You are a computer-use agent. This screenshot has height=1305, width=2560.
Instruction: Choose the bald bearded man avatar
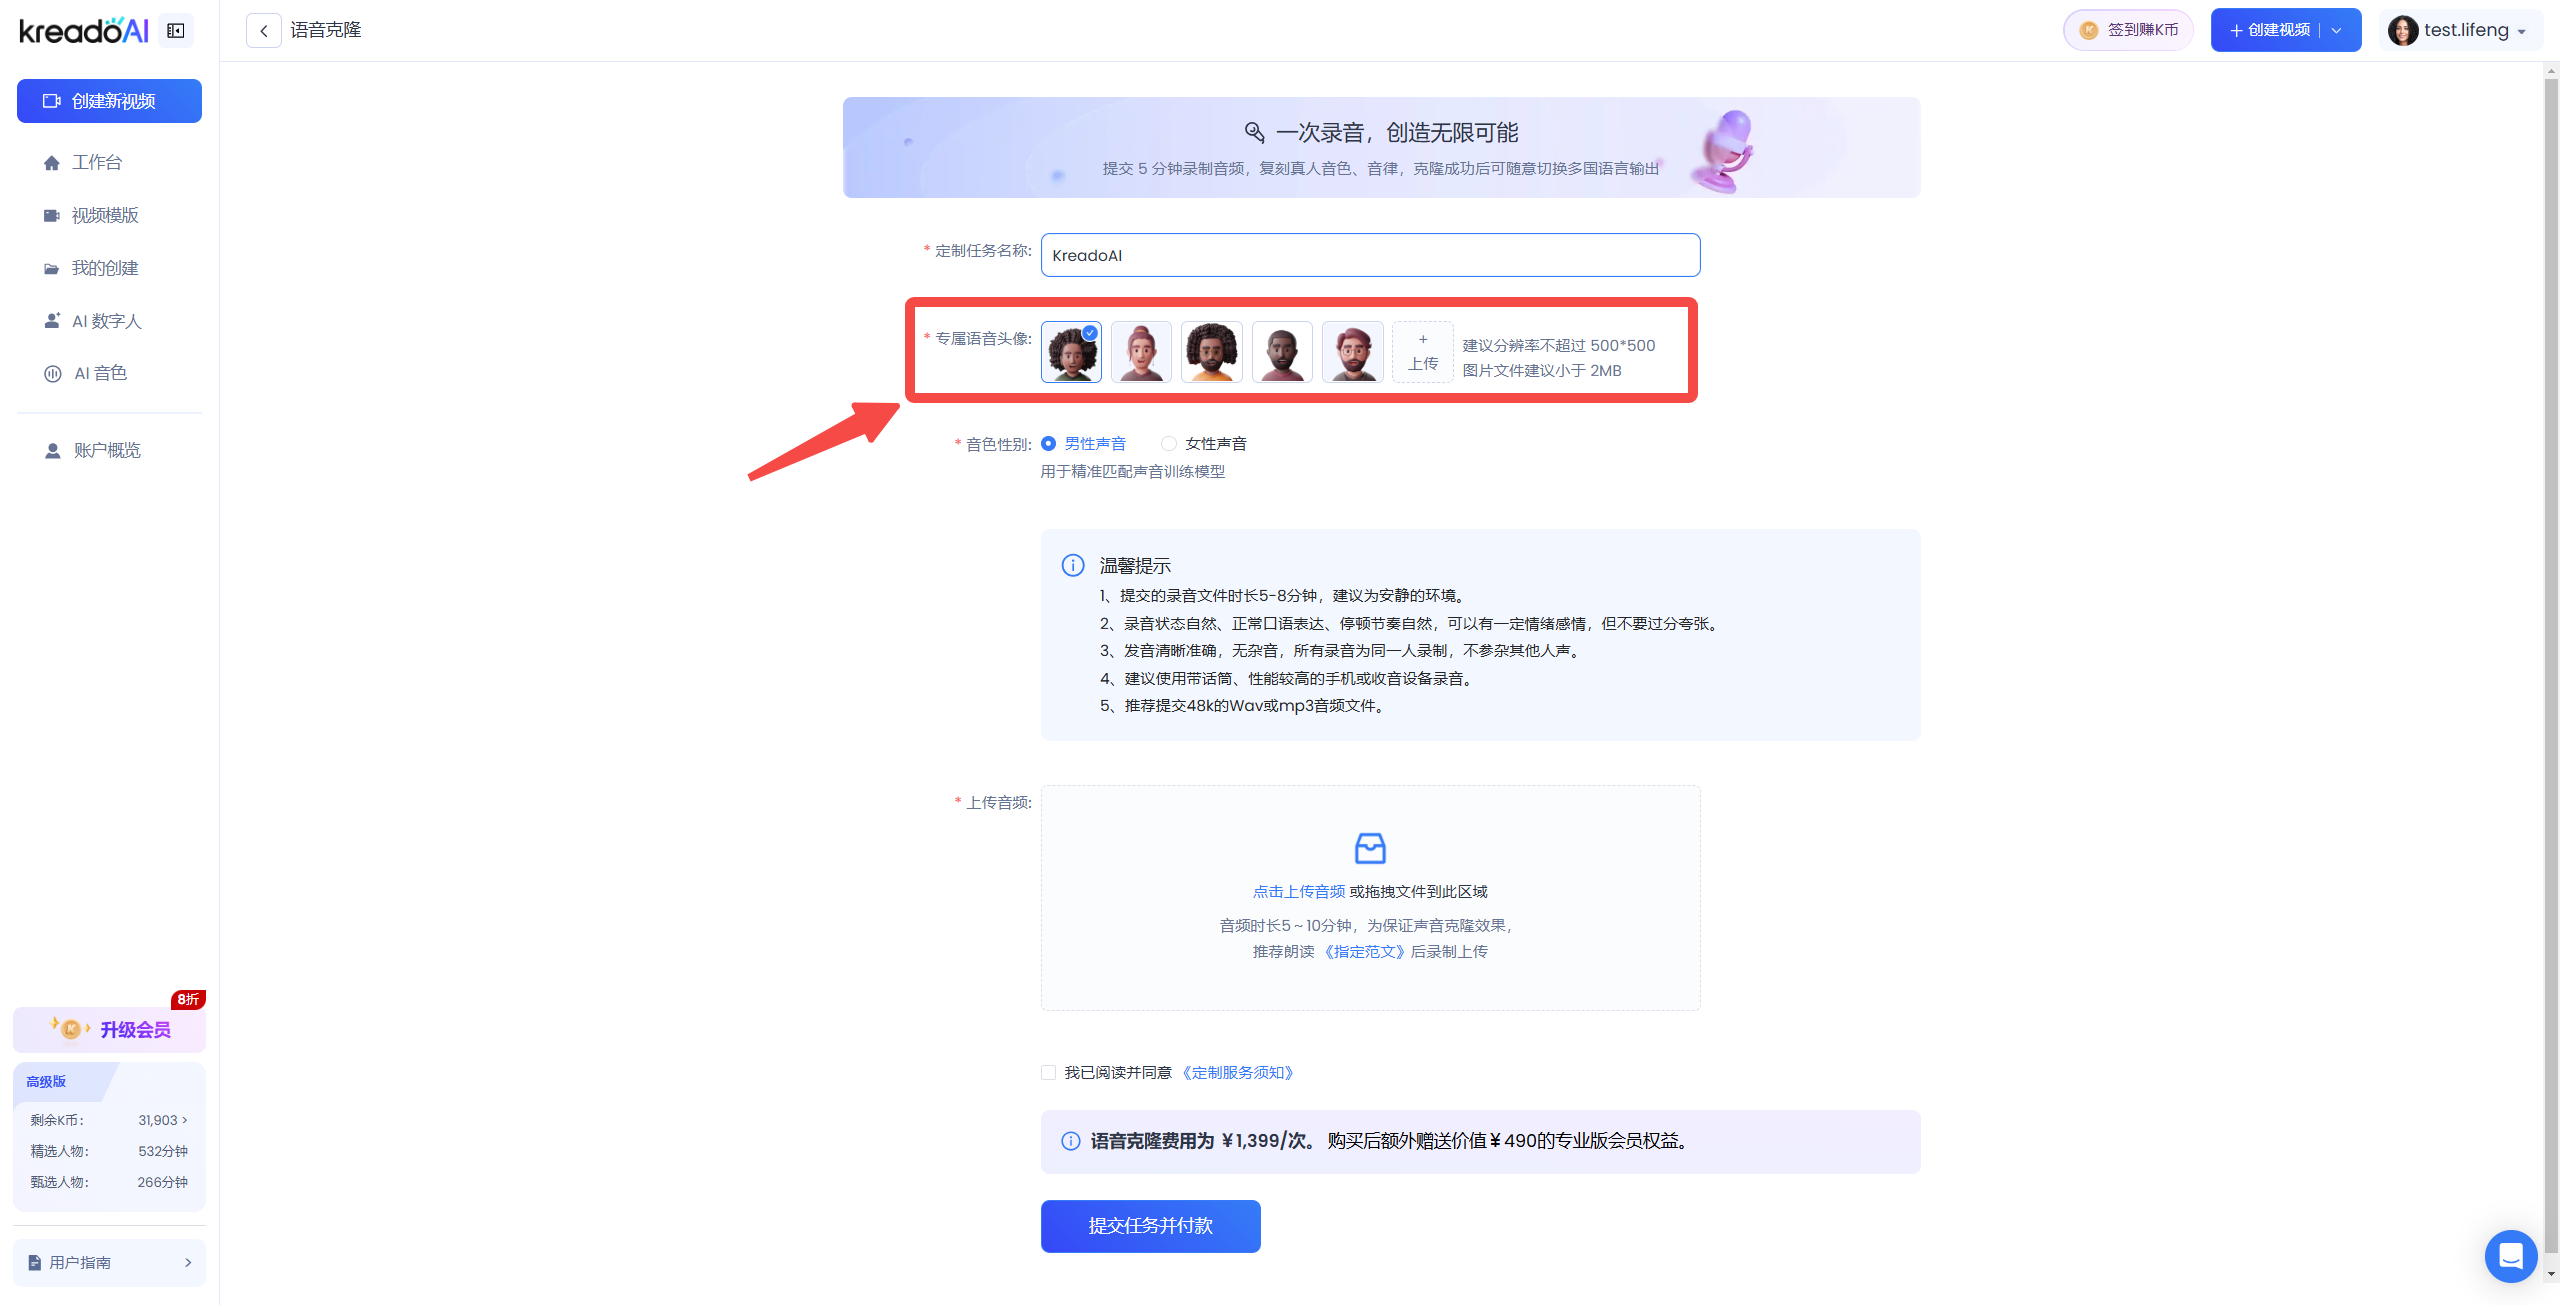pos(1282,352)
